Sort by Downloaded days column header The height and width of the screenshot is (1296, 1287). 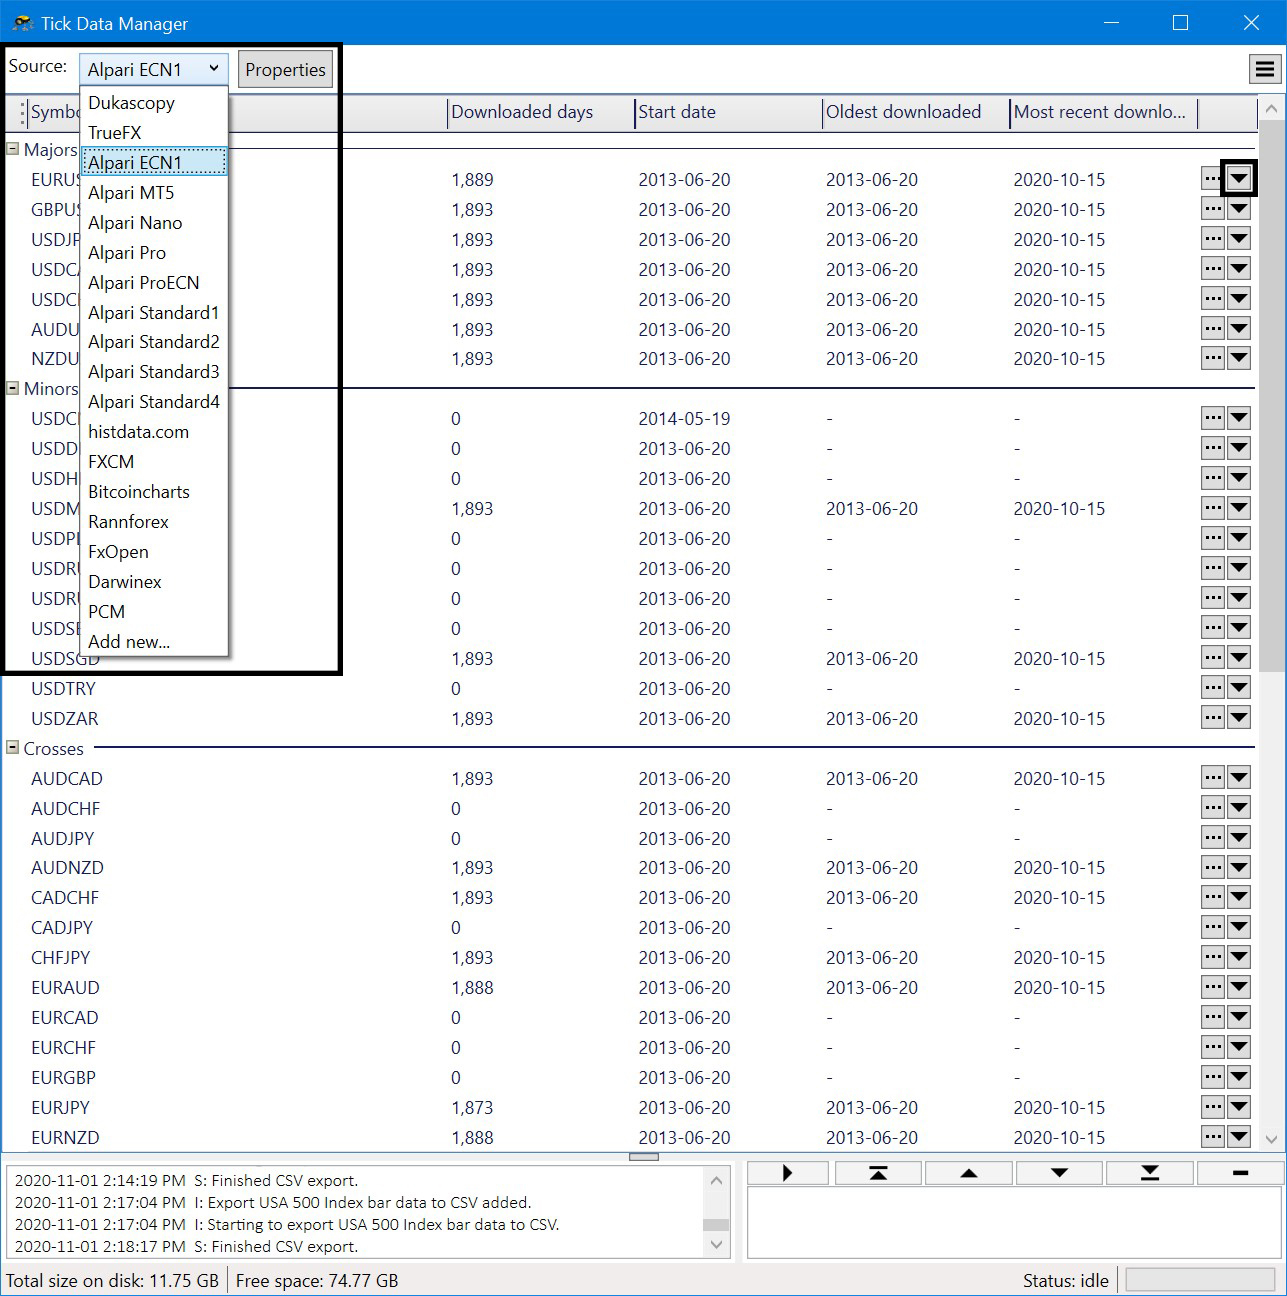tap(541, 112)
